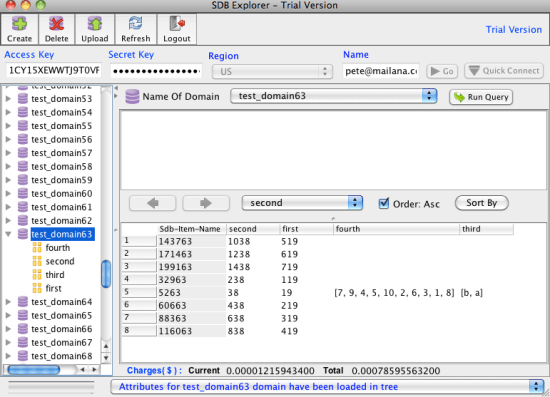Click the fourth column header
The width and height of the screenshot is (550, 397).
[x=396, y=229]
